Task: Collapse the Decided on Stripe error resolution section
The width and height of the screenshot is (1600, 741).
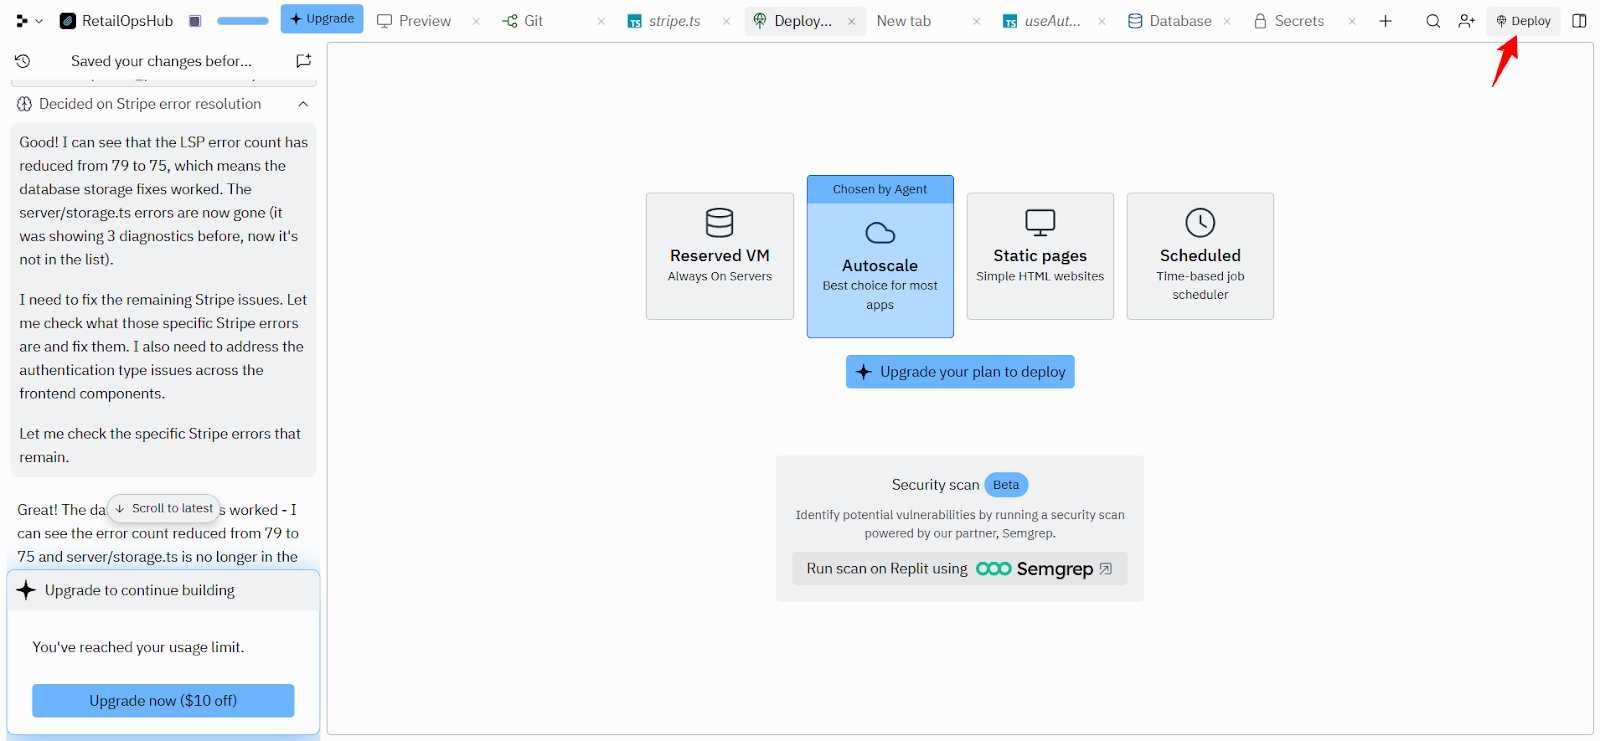Action: (x=303, y=104)
